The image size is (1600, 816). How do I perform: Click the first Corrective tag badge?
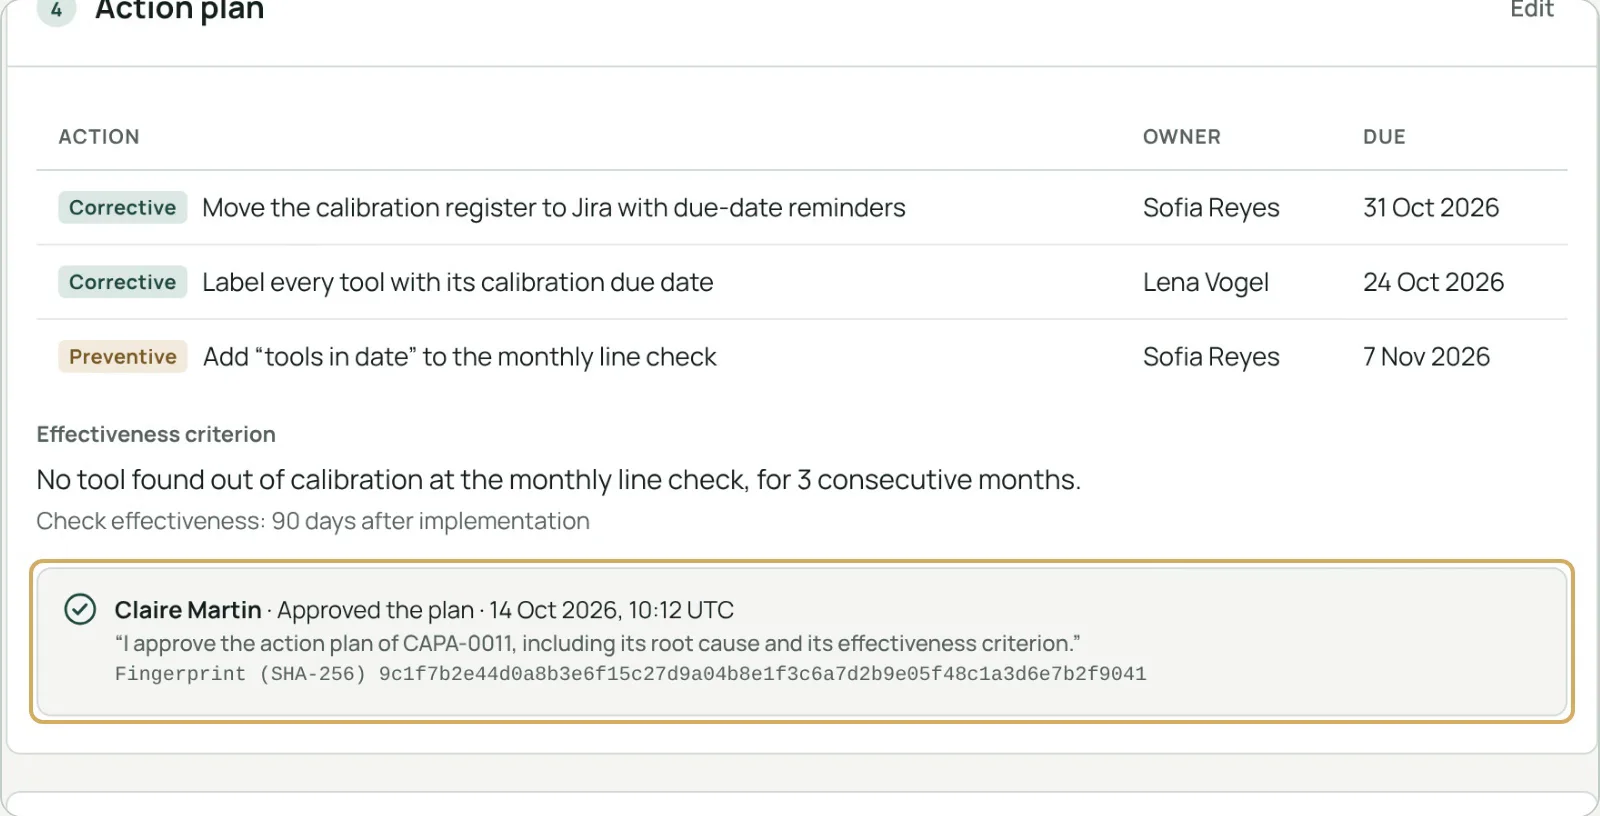(123, 207)
